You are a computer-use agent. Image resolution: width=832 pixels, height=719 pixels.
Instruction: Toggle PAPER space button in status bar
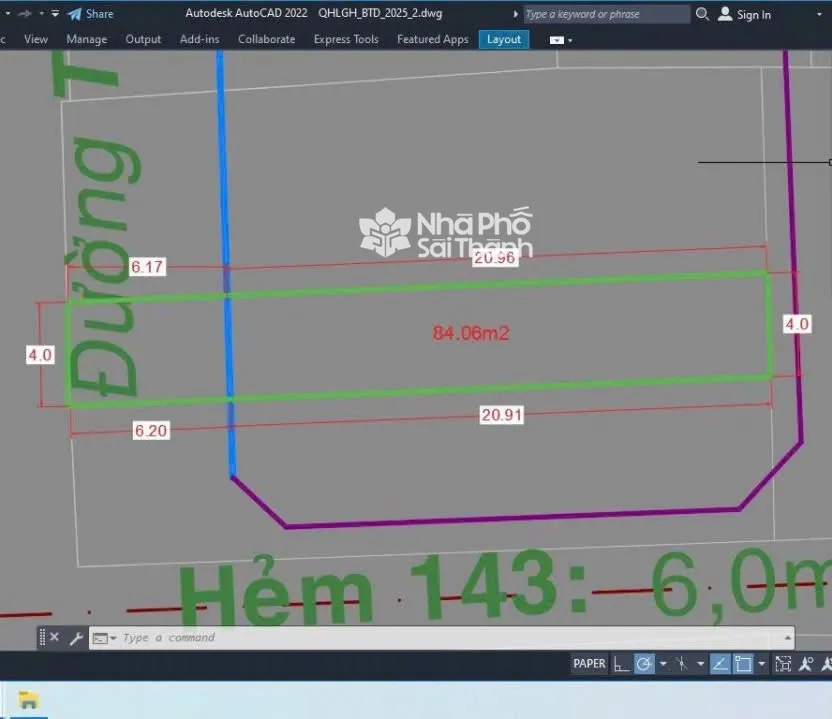pyautogui.click(x=589, y=663)
